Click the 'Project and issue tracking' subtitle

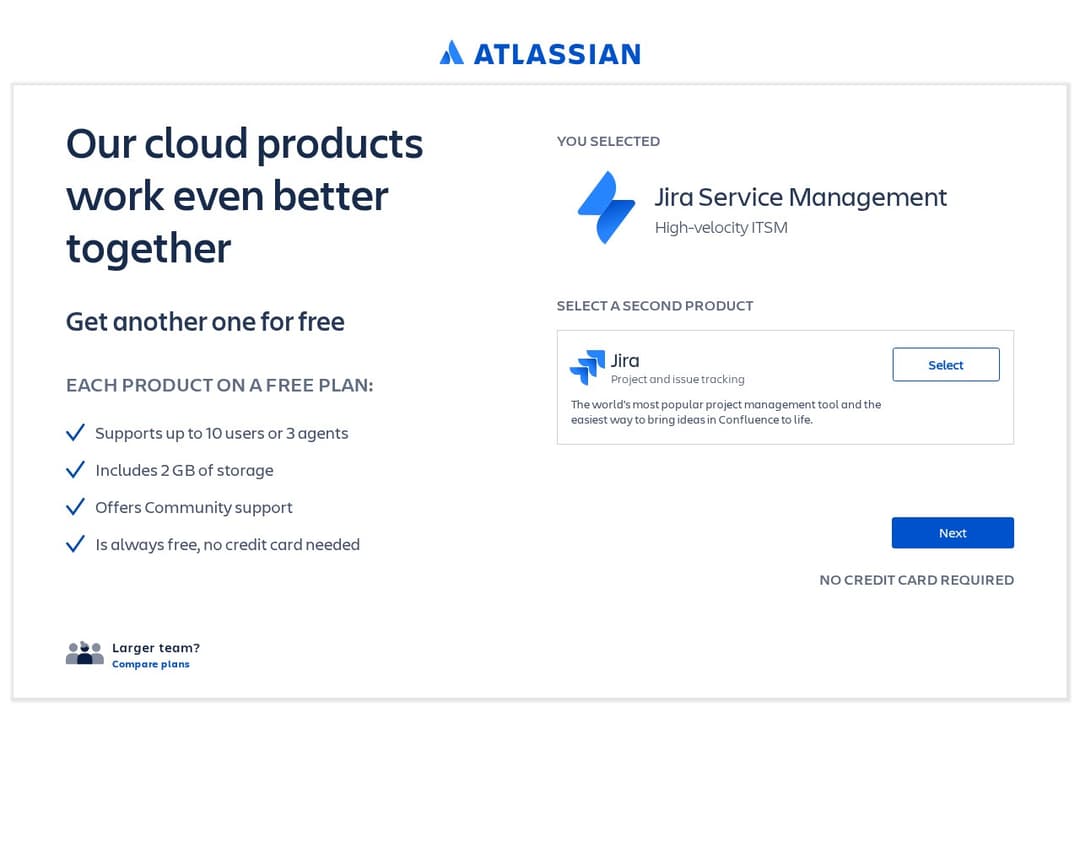(677, 380)
